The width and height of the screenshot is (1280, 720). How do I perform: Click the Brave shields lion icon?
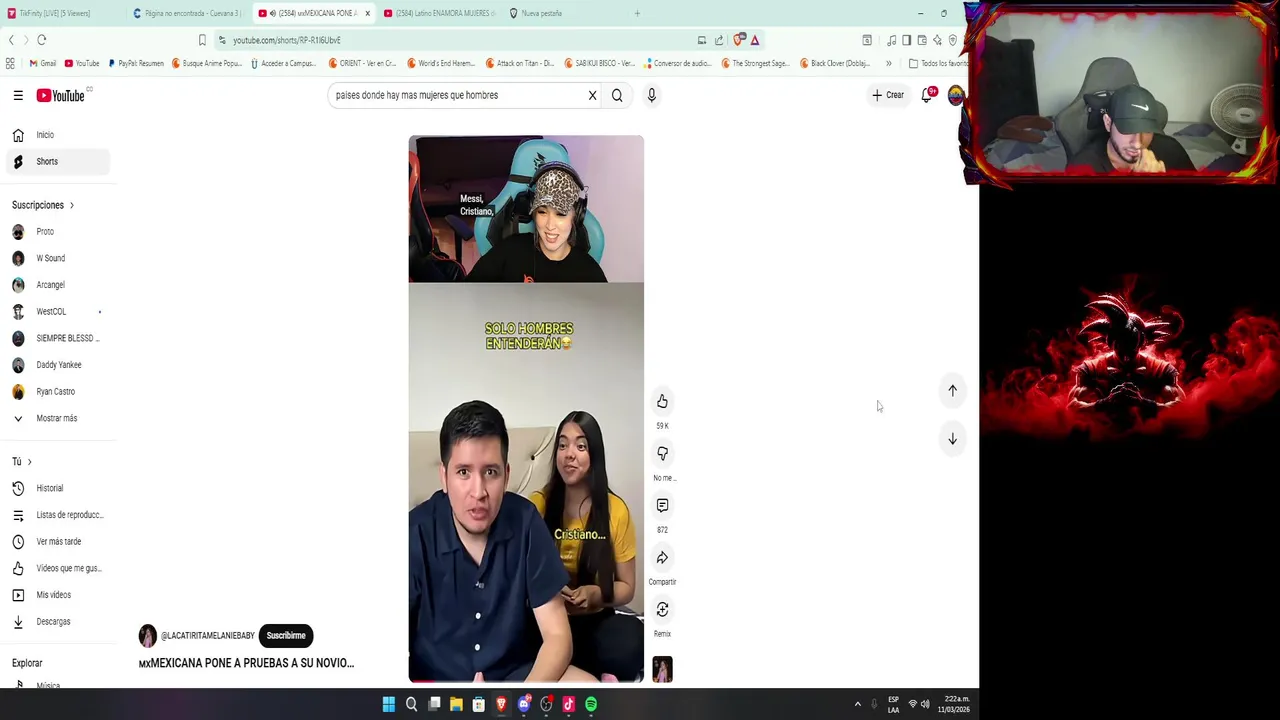pyautogui.click(x=739, y=40)
